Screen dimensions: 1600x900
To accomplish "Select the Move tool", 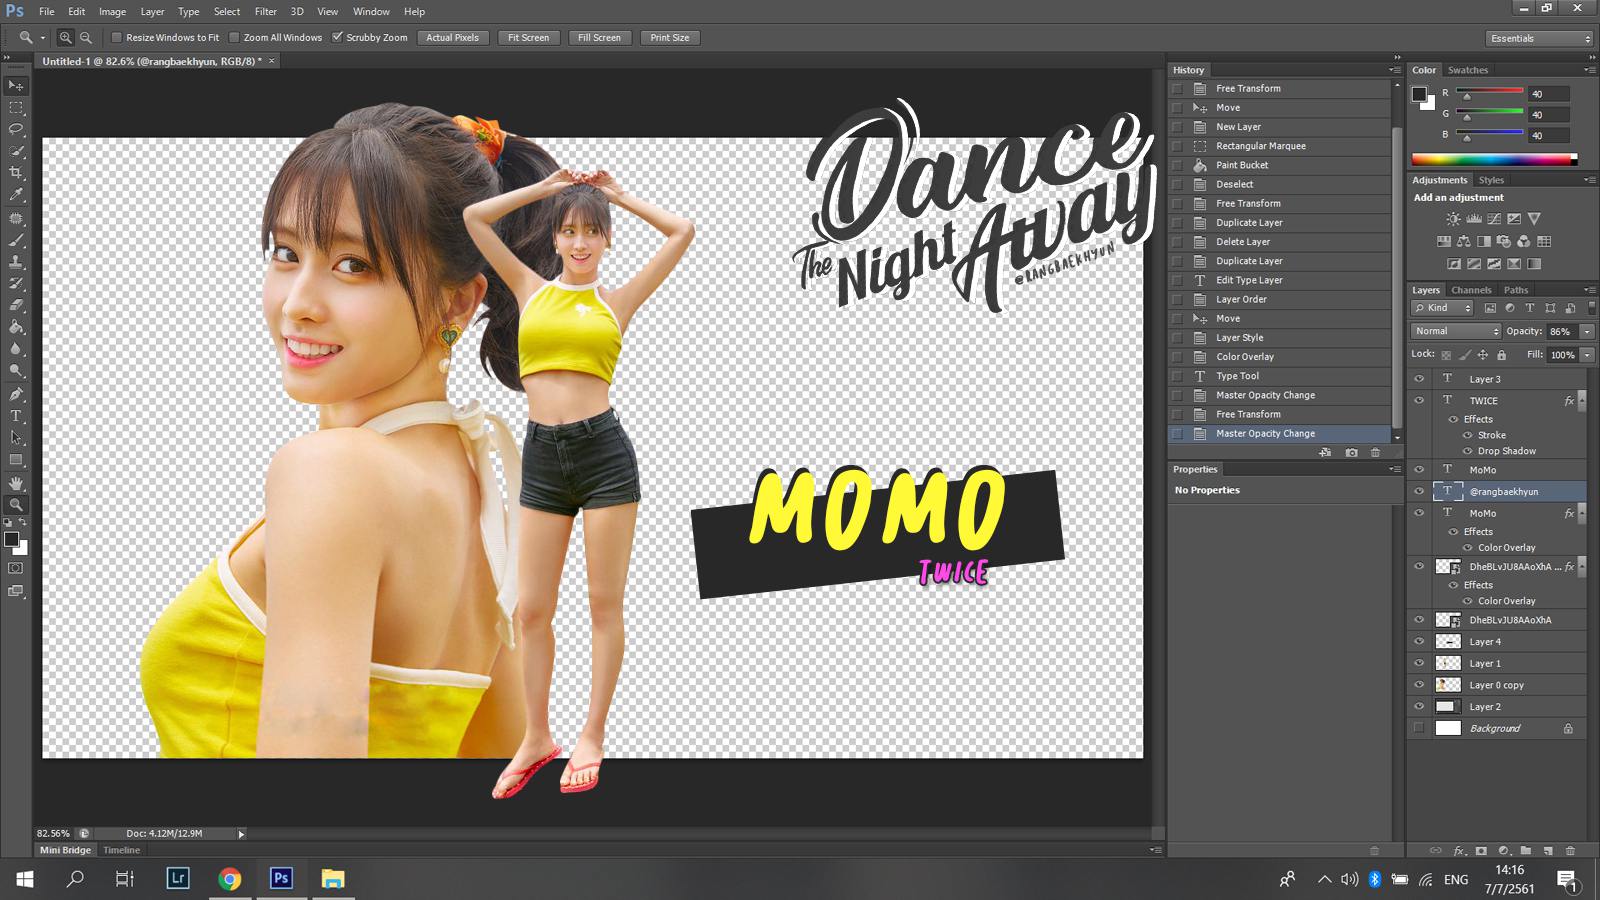I will [16, 86].
